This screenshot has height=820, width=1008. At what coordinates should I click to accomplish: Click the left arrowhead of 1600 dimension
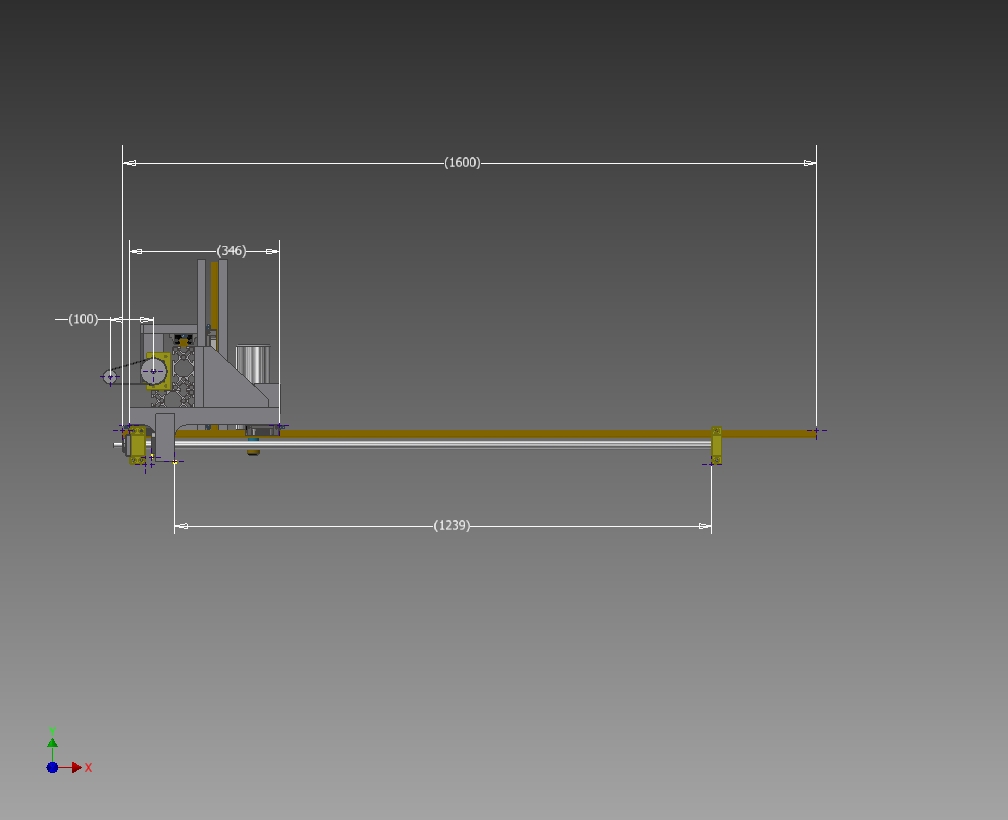pos(129,163)
